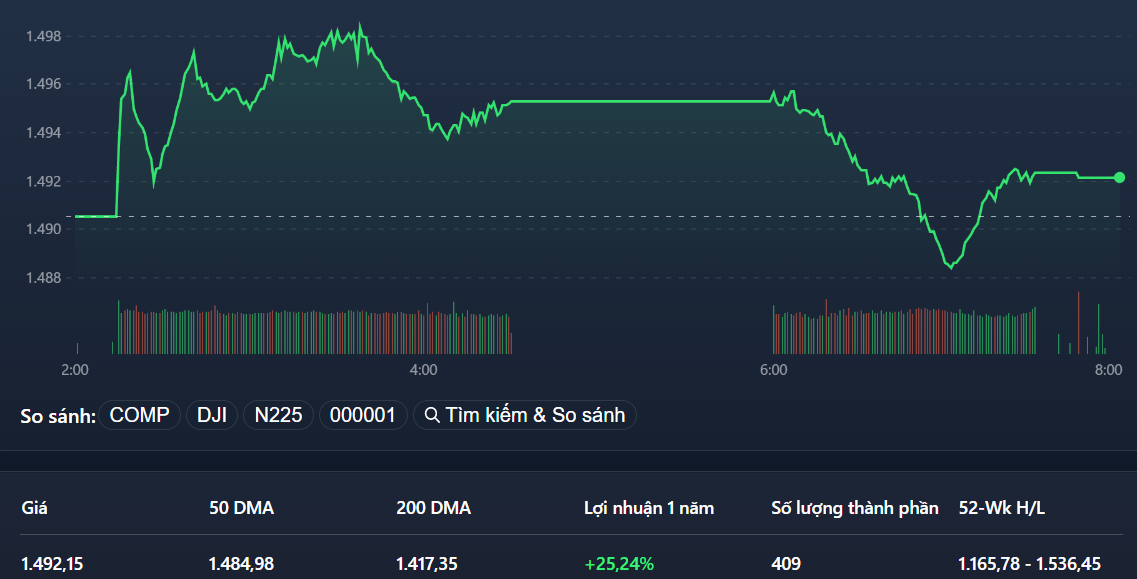Click the green endpoint dot on the chart
1137x579 pixels.
pyautogui.click(x=1119, y=178)
